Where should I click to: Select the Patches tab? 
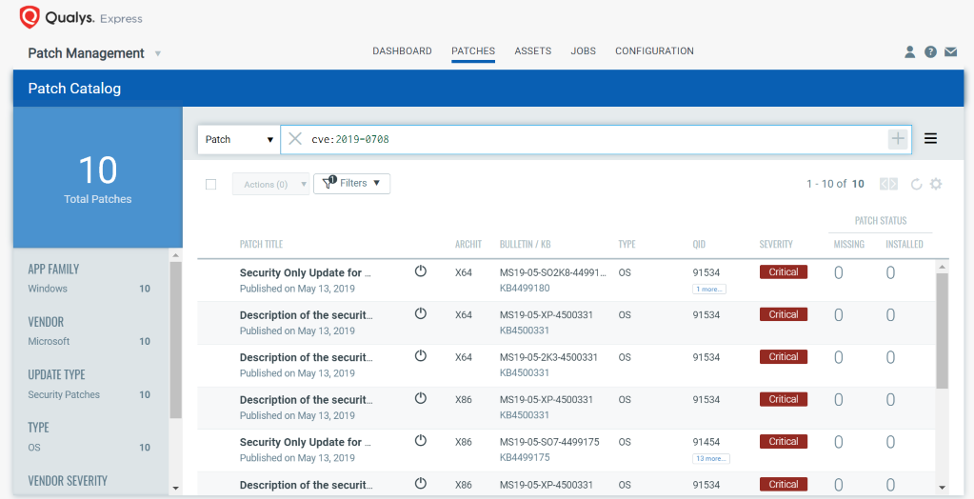[x=473, y=51]
